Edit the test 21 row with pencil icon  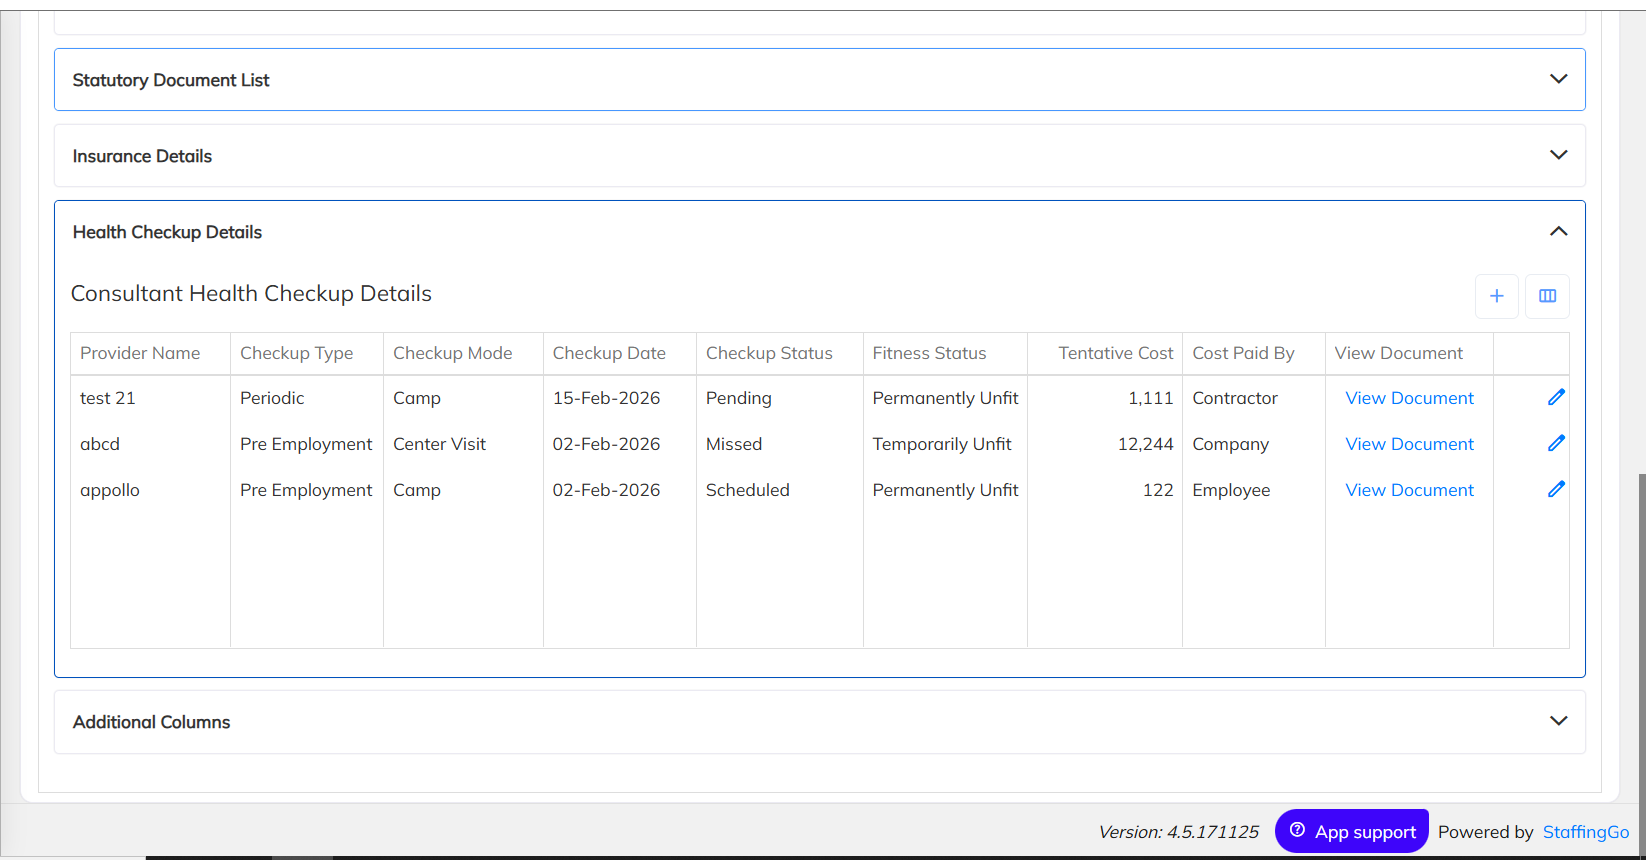[1556, 397]
